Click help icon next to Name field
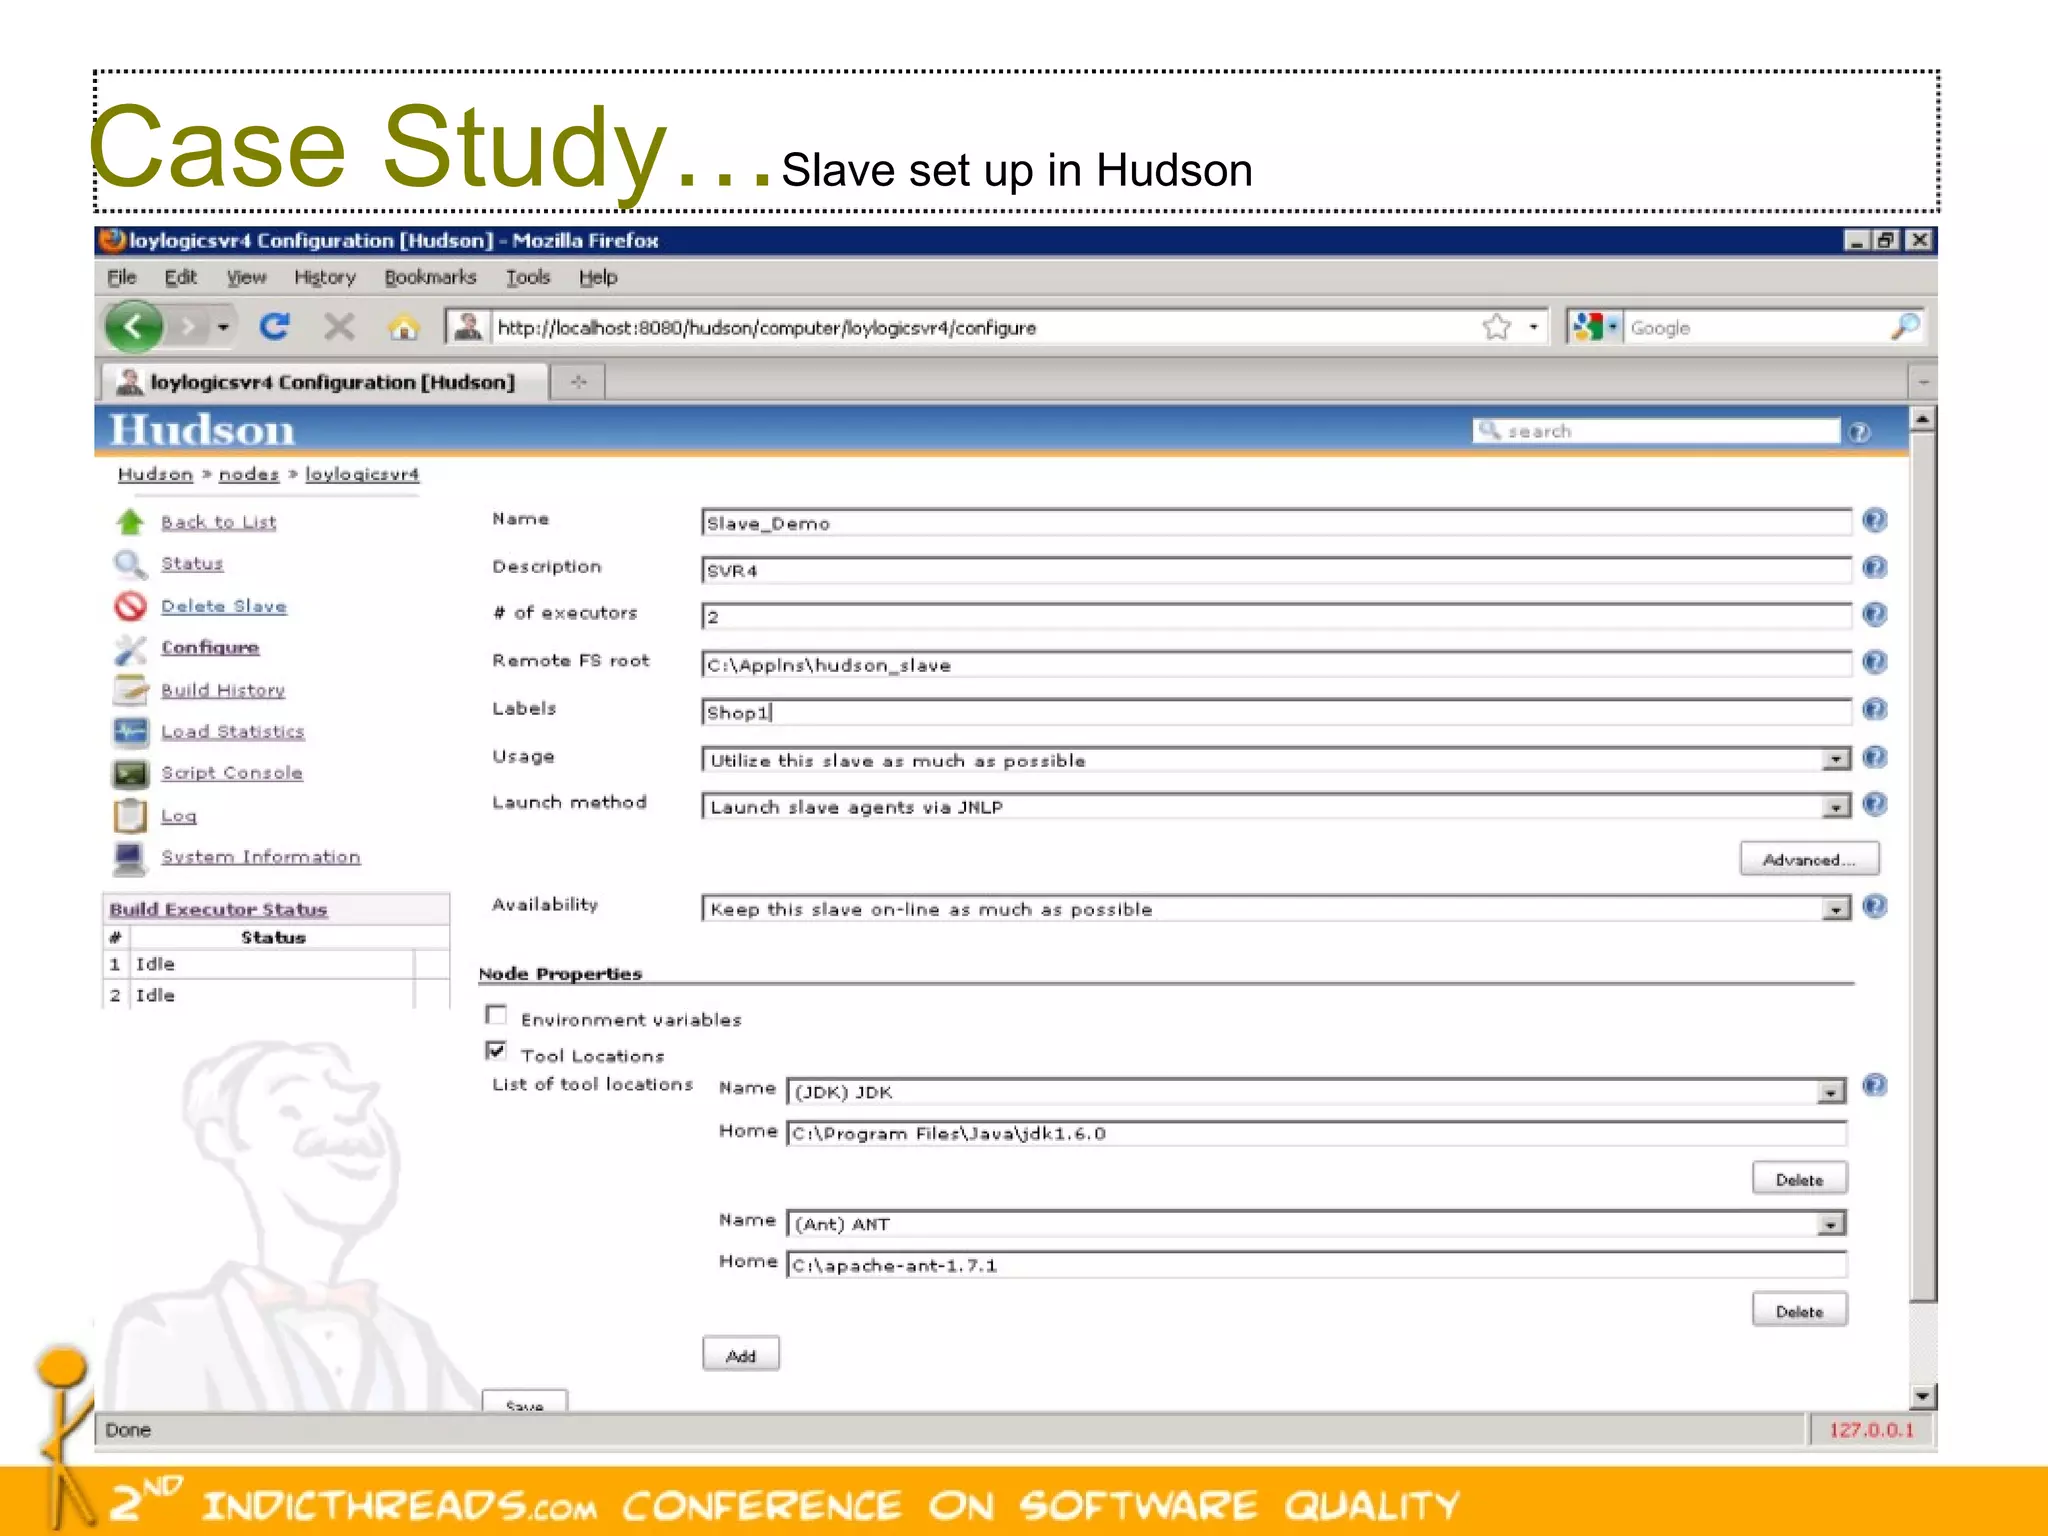2048x1536 pixels. [x=1875, y=520]
